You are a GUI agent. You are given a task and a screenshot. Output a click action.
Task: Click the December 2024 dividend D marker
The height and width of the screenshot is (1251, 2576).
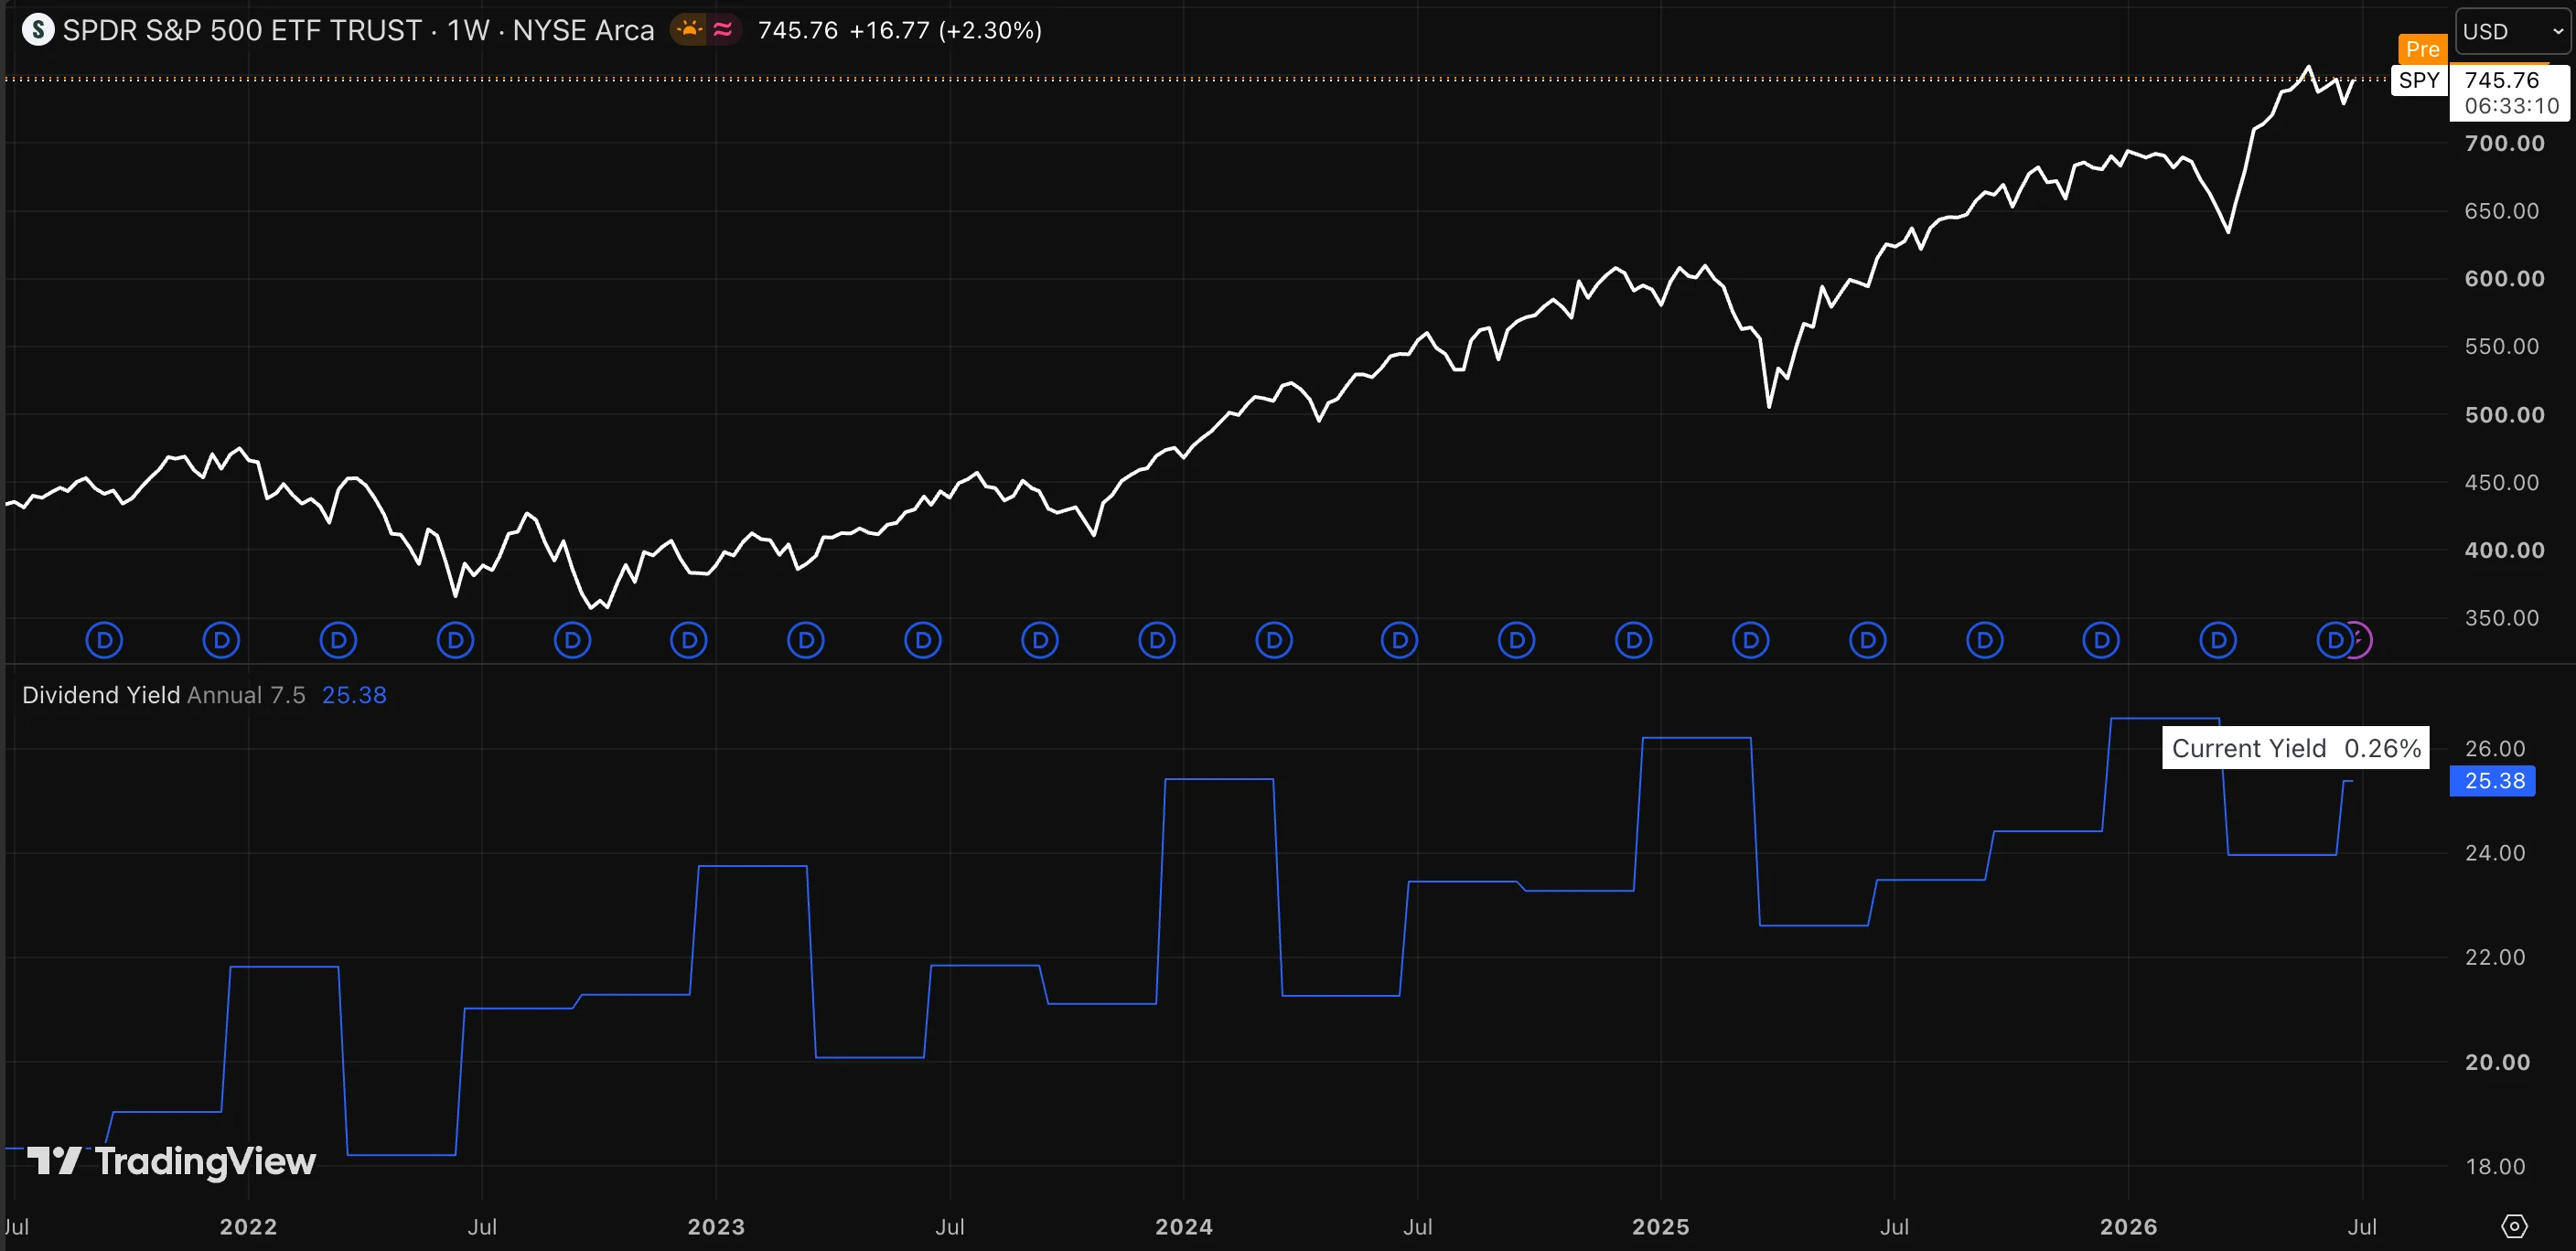tap(1633, 640)
